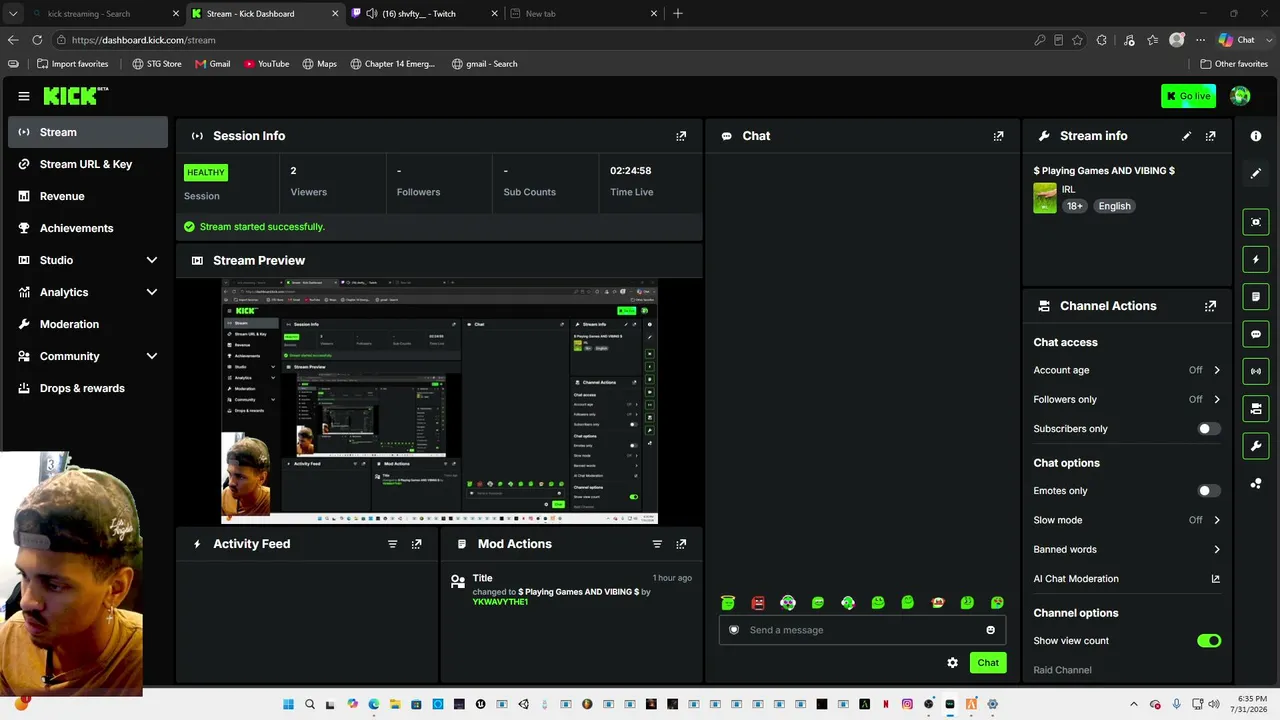Open the lightning bolt widget in right rail
1280x720 pixels.
[1256, 260]
